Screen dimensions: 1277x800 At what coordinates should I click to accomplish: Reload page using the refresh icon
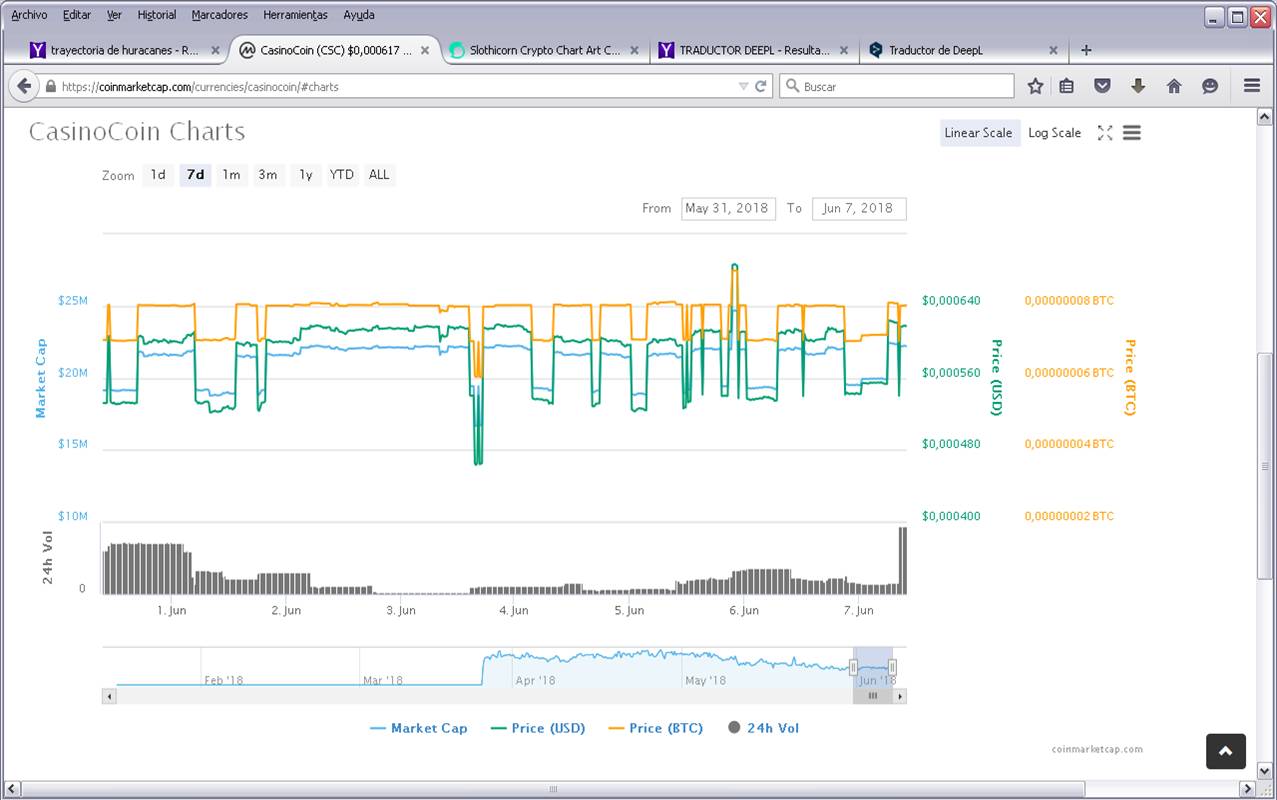tap(761, 86)
